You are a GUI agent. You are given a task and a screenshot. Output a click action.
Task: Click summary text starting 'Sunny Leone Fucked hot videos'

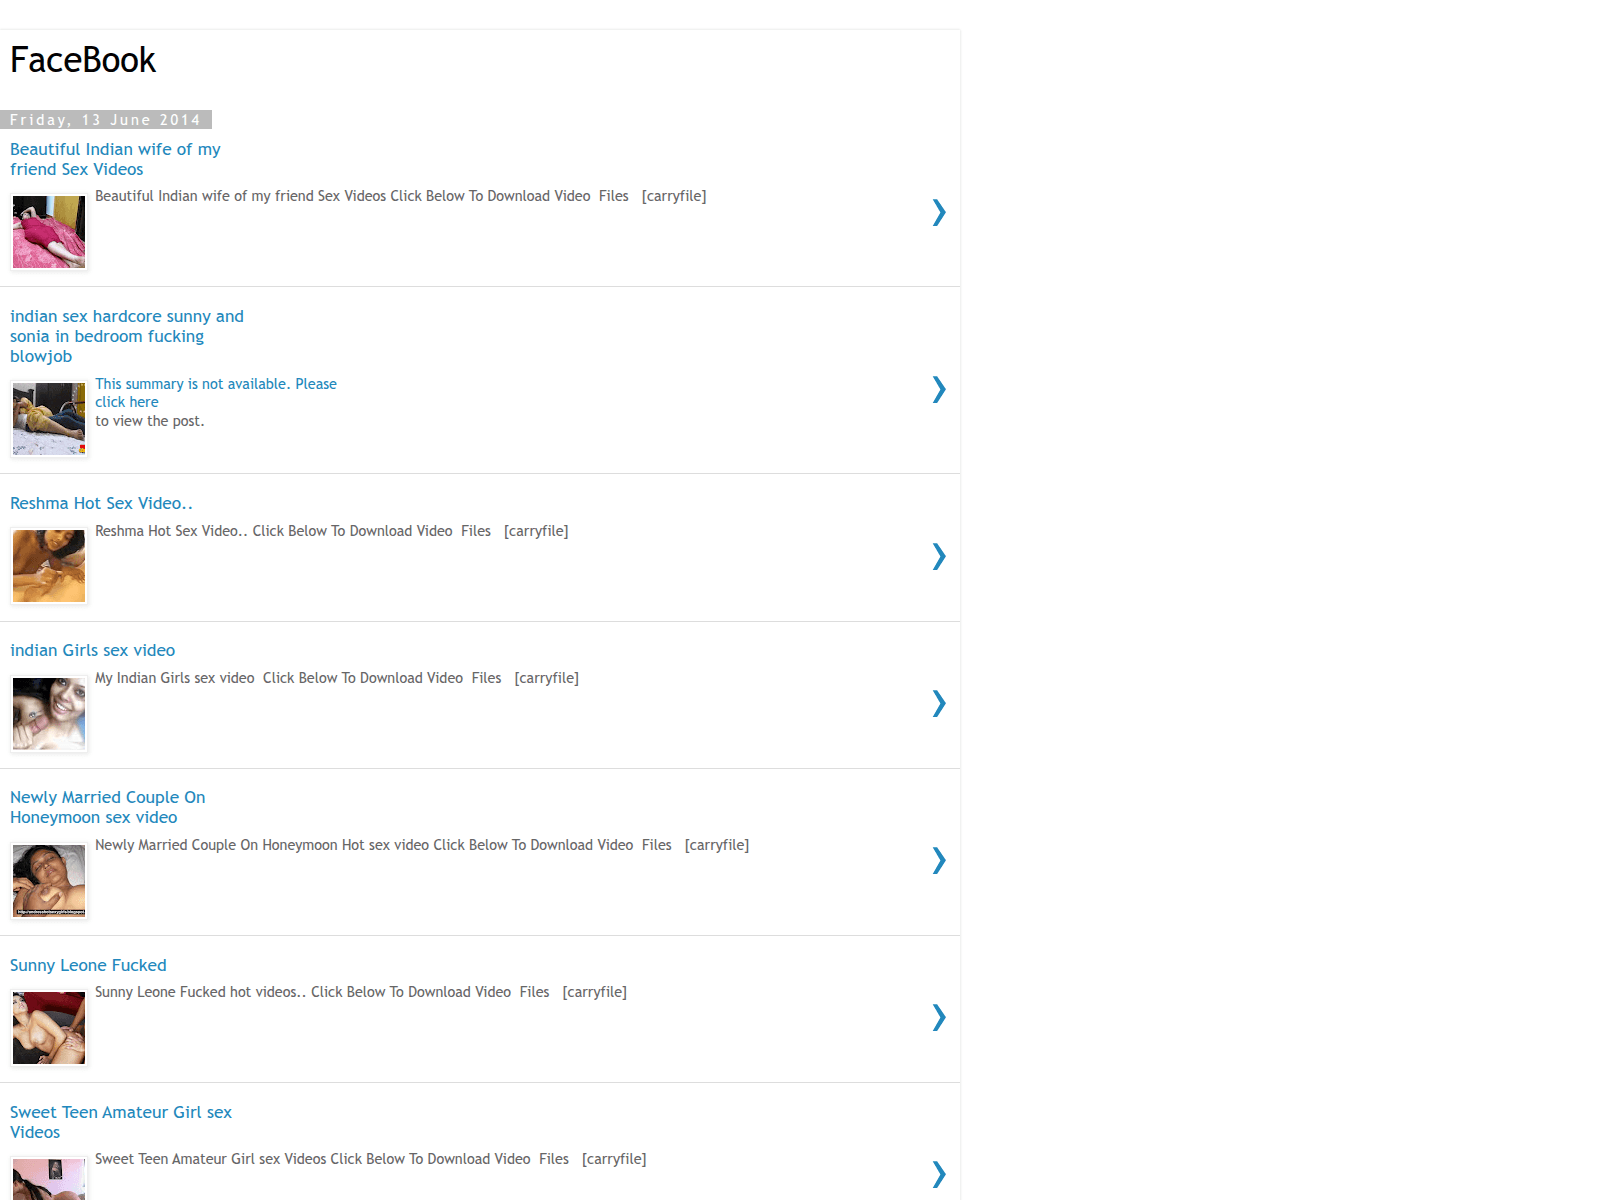[x=361, y=992]
